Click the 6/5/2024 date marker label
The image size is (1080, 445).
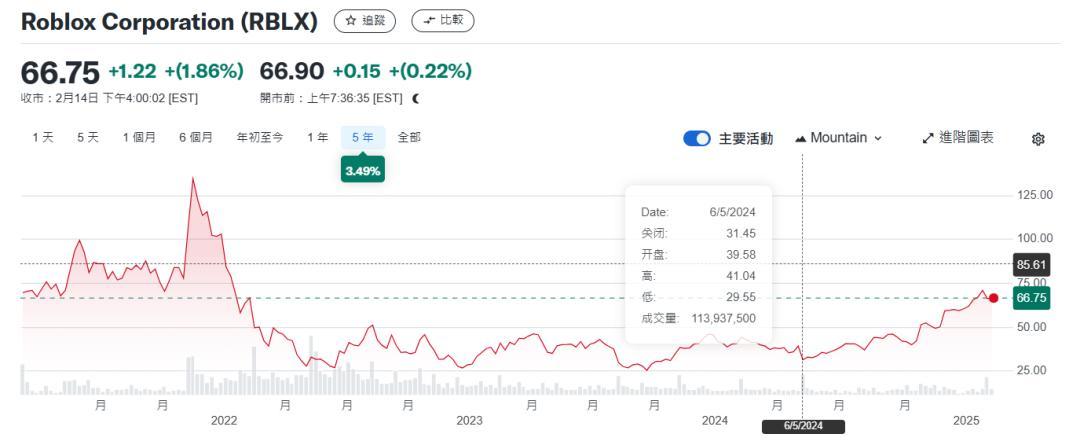(803, 426)
